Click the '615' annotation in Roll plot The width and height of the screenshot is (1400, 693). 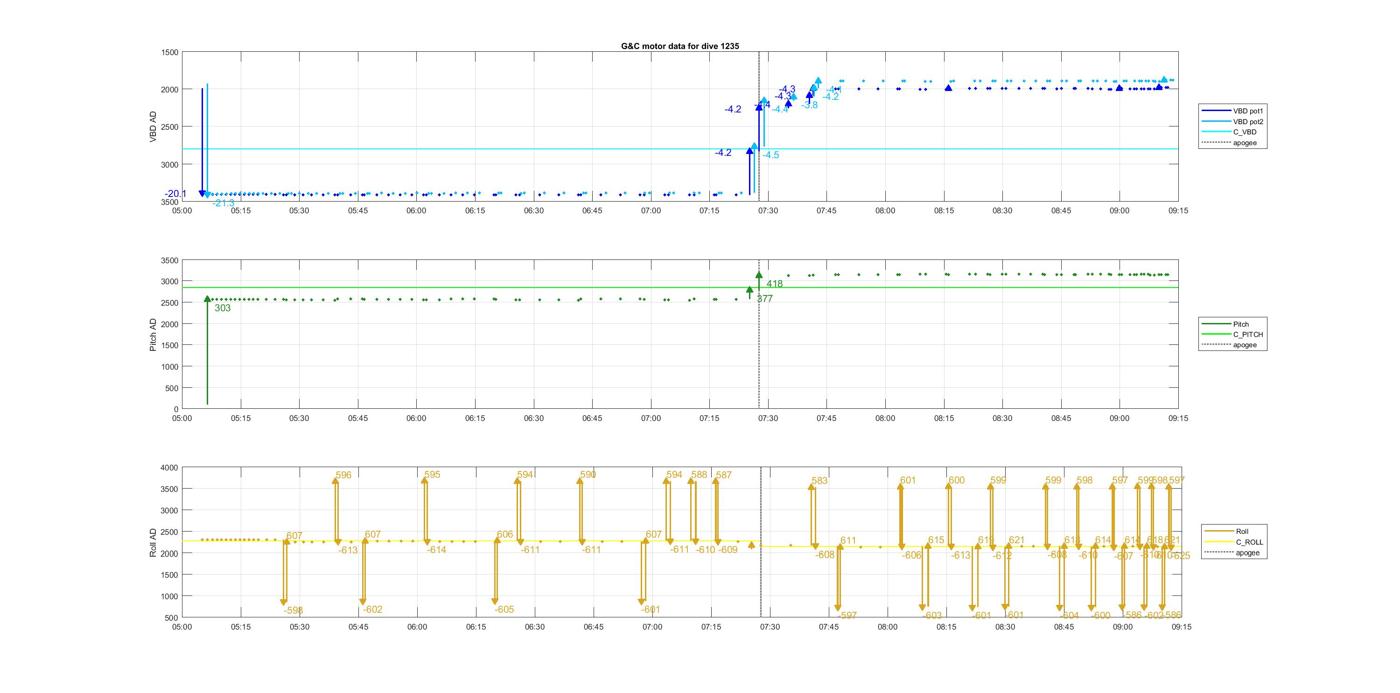pos(936,540)
